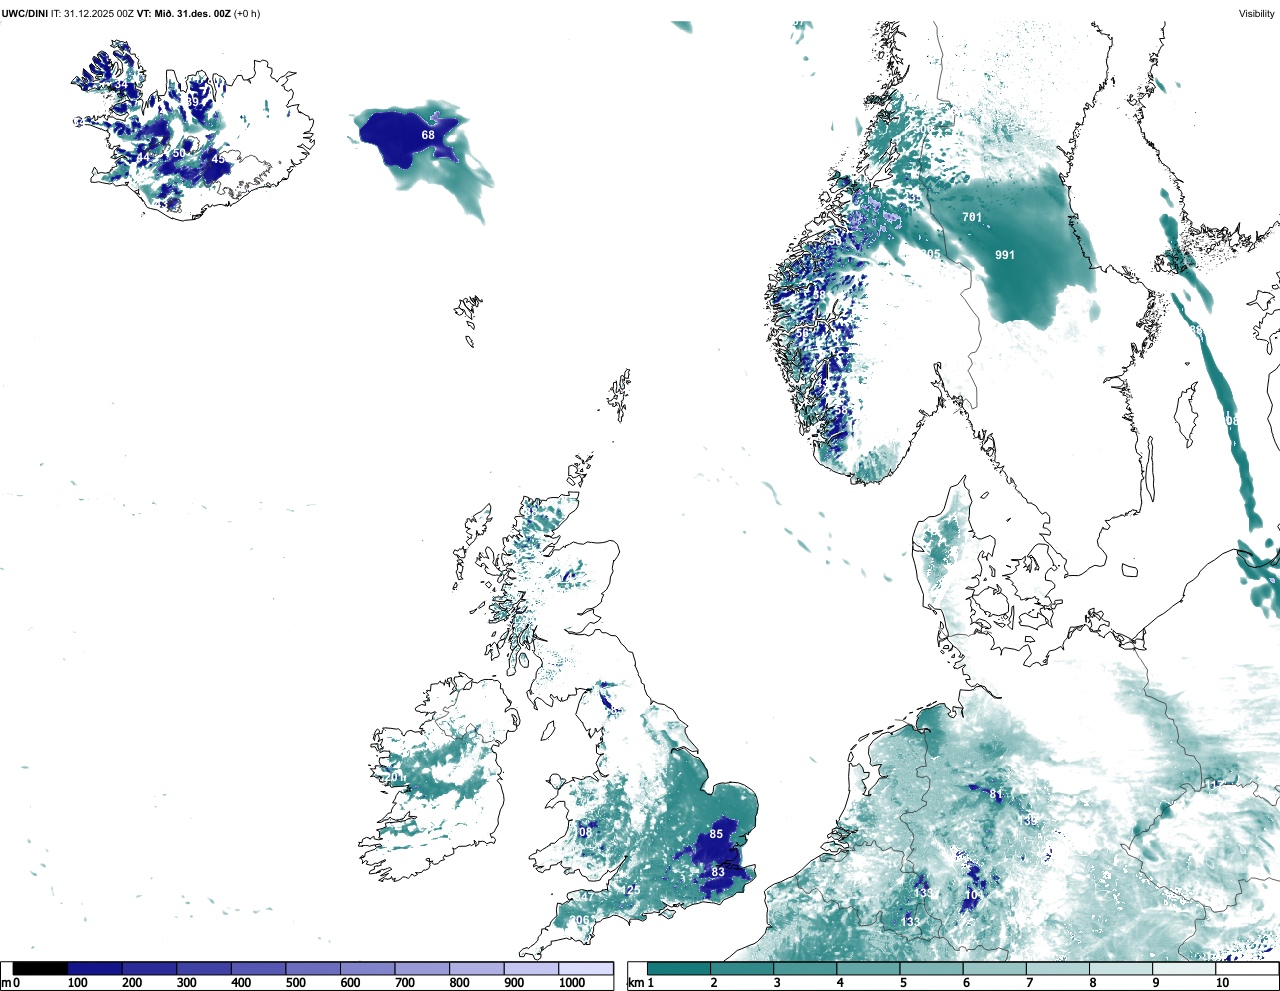
Task: Pick the 300–400 m legend color segment
Action: coord(204,968)
